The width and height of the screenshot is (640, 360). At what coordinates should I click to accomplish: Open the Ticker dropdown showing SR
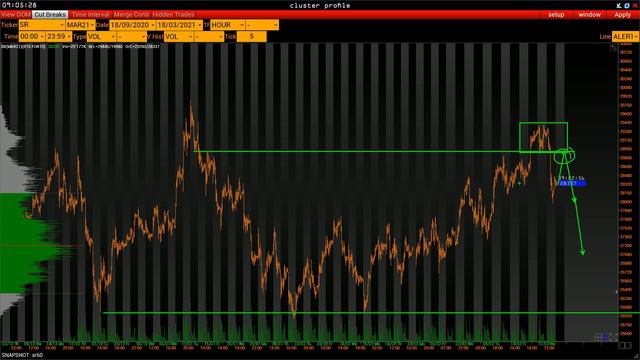pyautogui.click(x=42, y=25)
